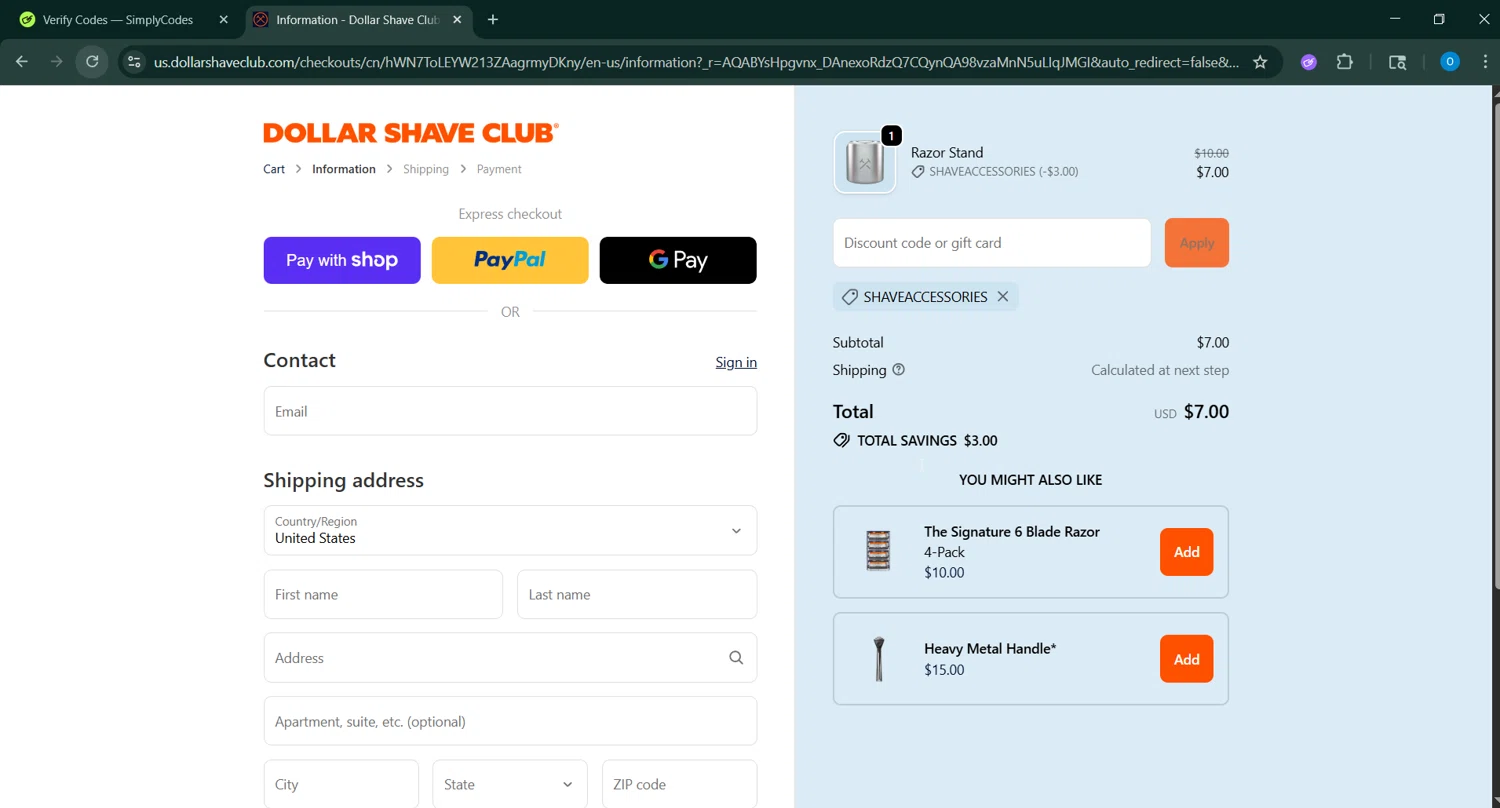Click search magnifier in Address field
This screenshot has width=1500, height=808.
(x=736, y=658)
